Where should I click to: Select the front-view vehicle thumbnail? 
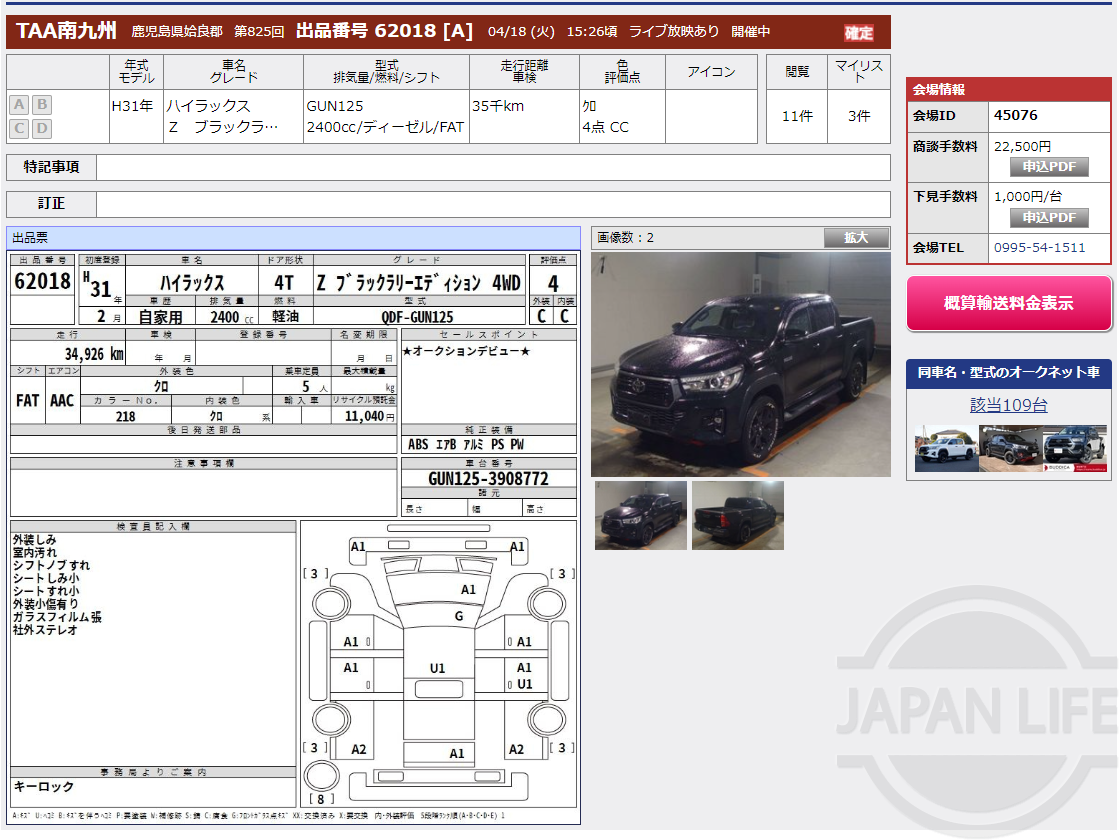click(x=641, y=515)
